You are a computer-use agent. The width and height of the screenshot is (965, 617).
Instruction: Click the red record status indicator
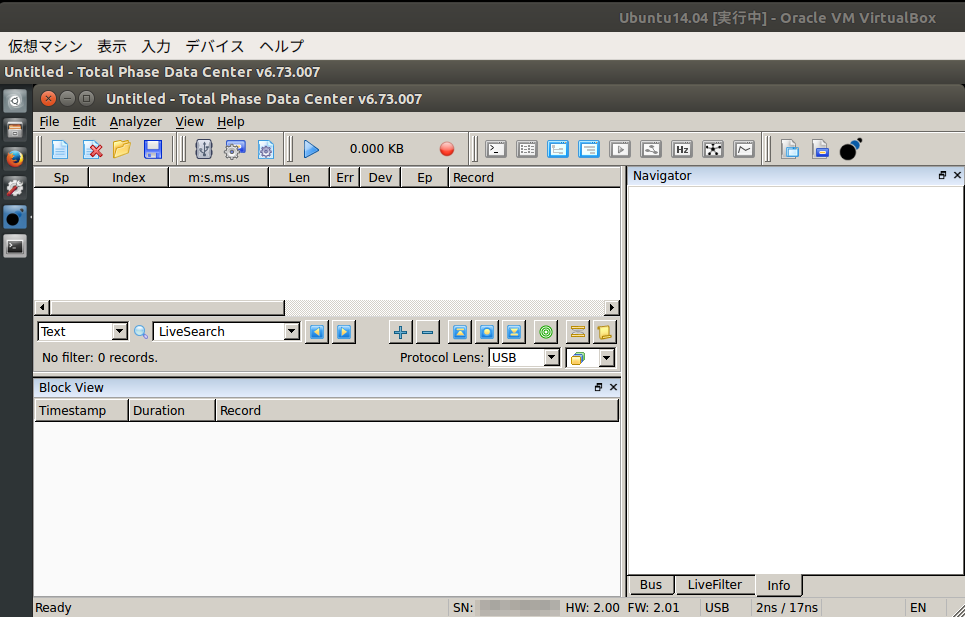click(x=446, y=148)
